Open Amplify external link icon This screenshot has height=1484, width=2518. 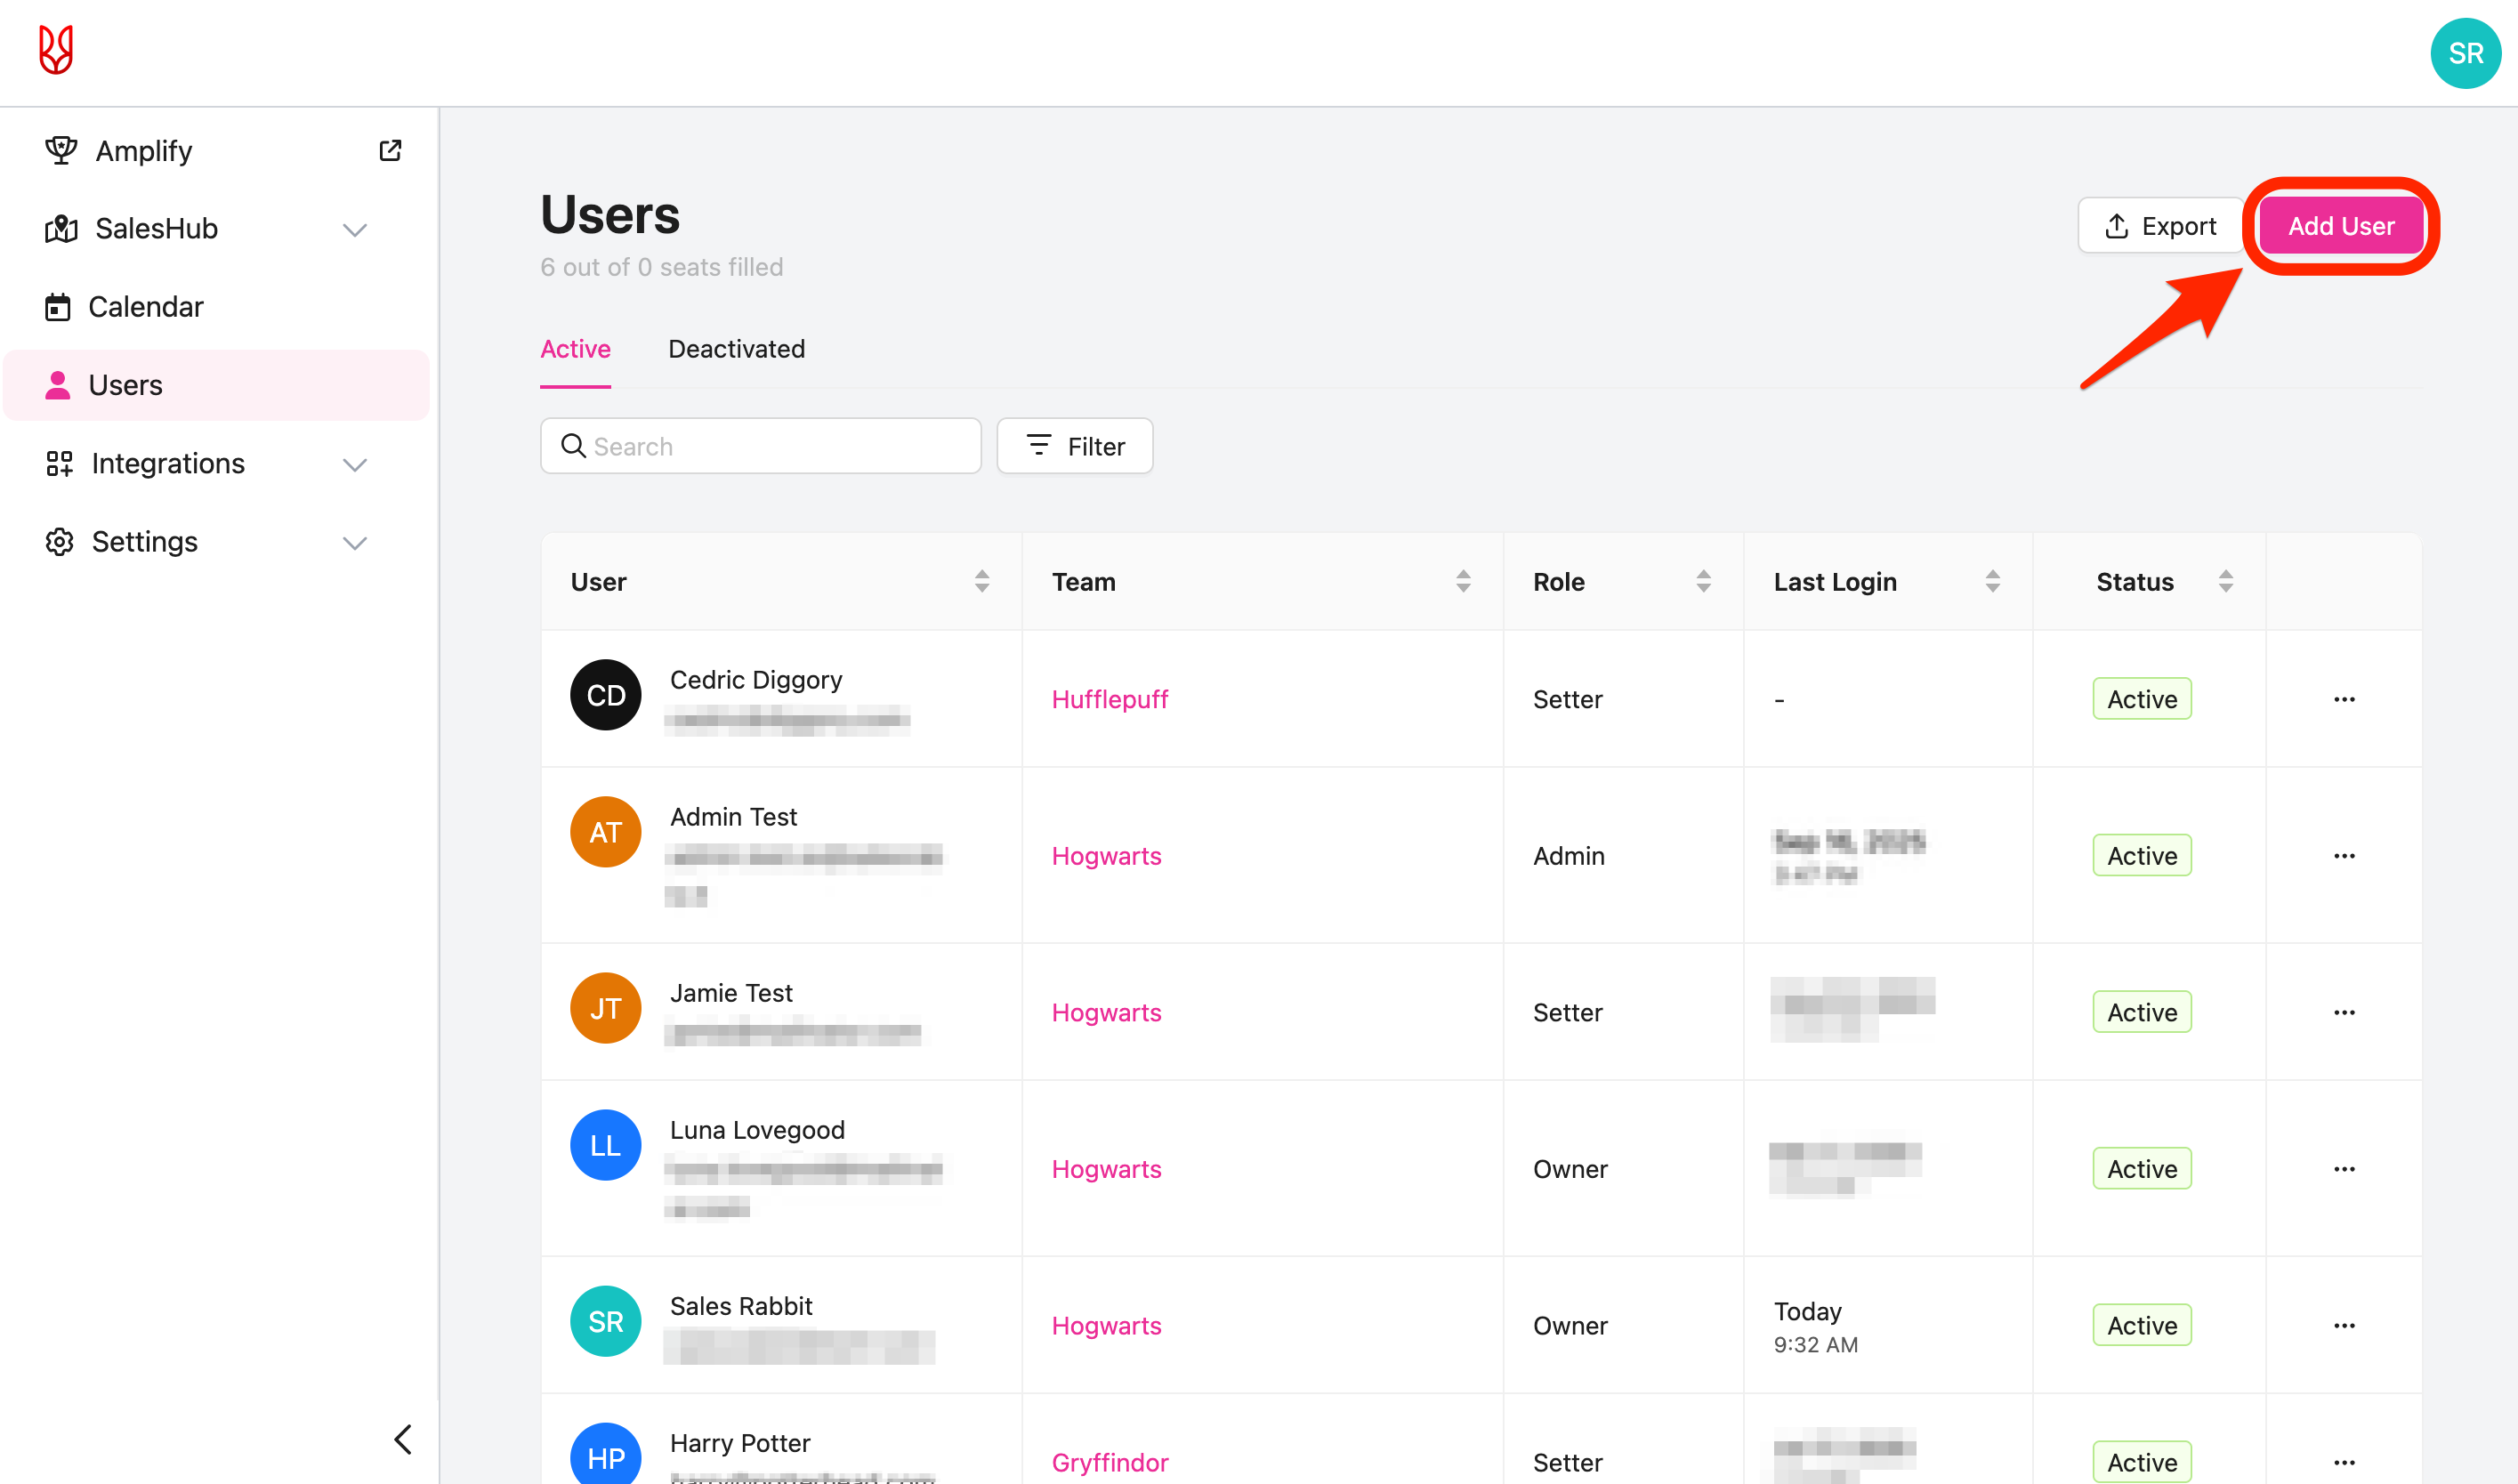pyautogui.click(x=390, y=150)
